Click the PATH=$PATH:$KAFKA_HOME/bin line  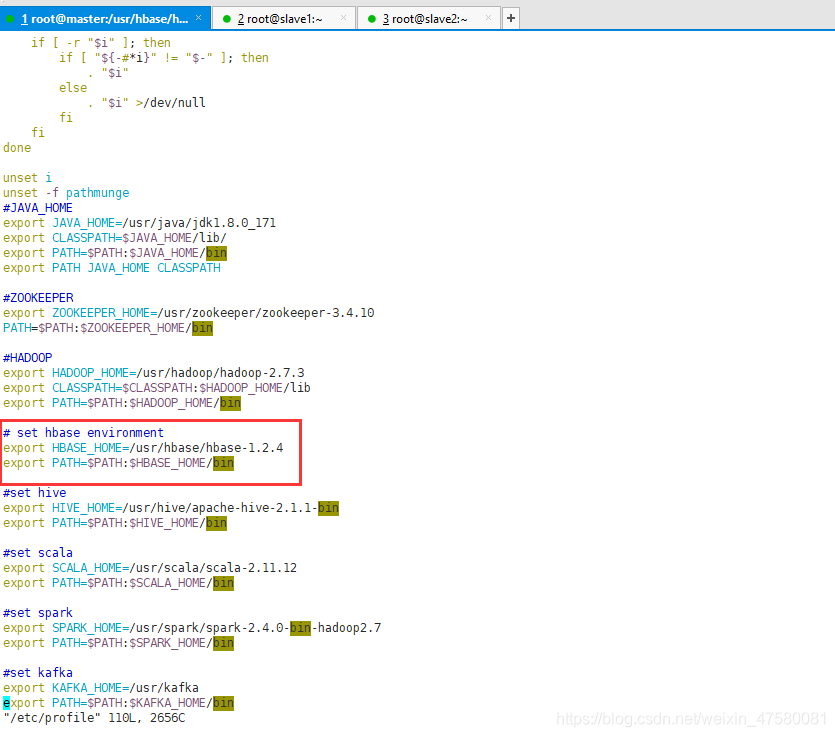pyautogui.click(x=118, y=703)
